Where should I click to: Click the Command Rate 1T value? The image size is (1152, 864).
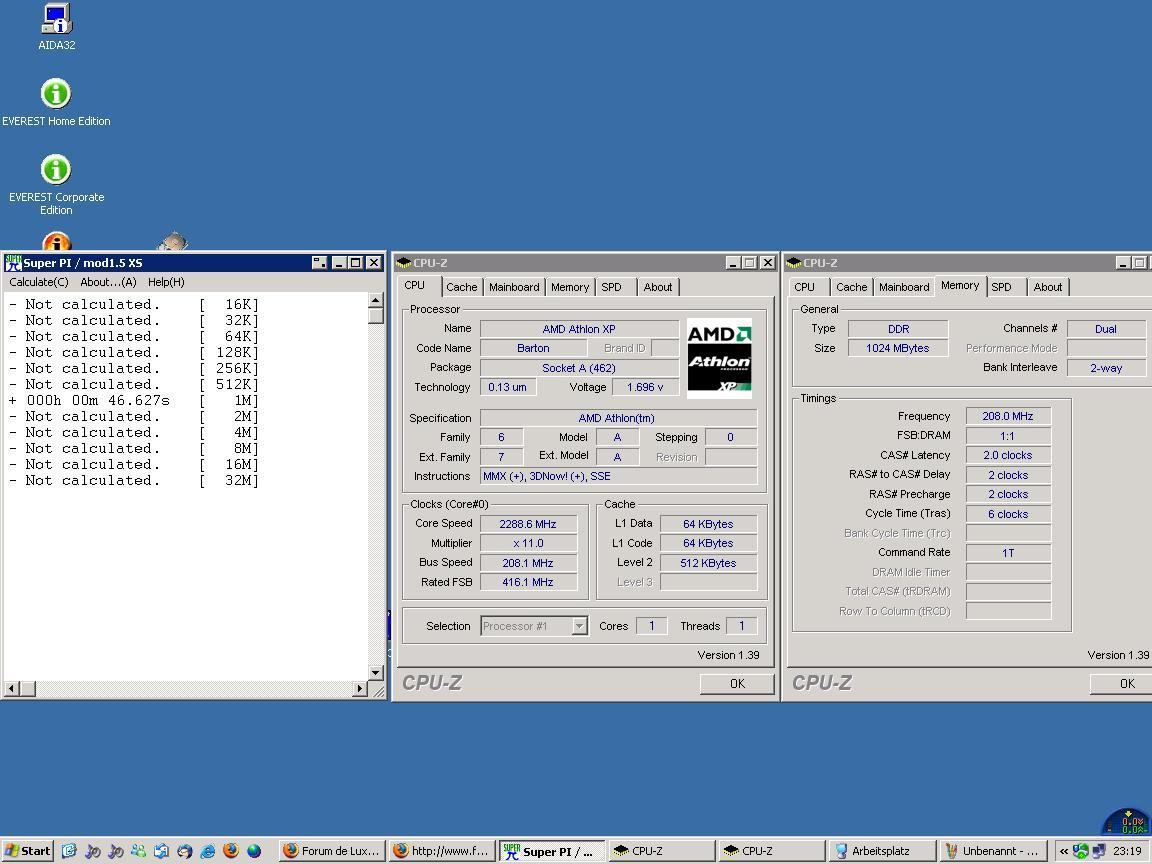1007,552
